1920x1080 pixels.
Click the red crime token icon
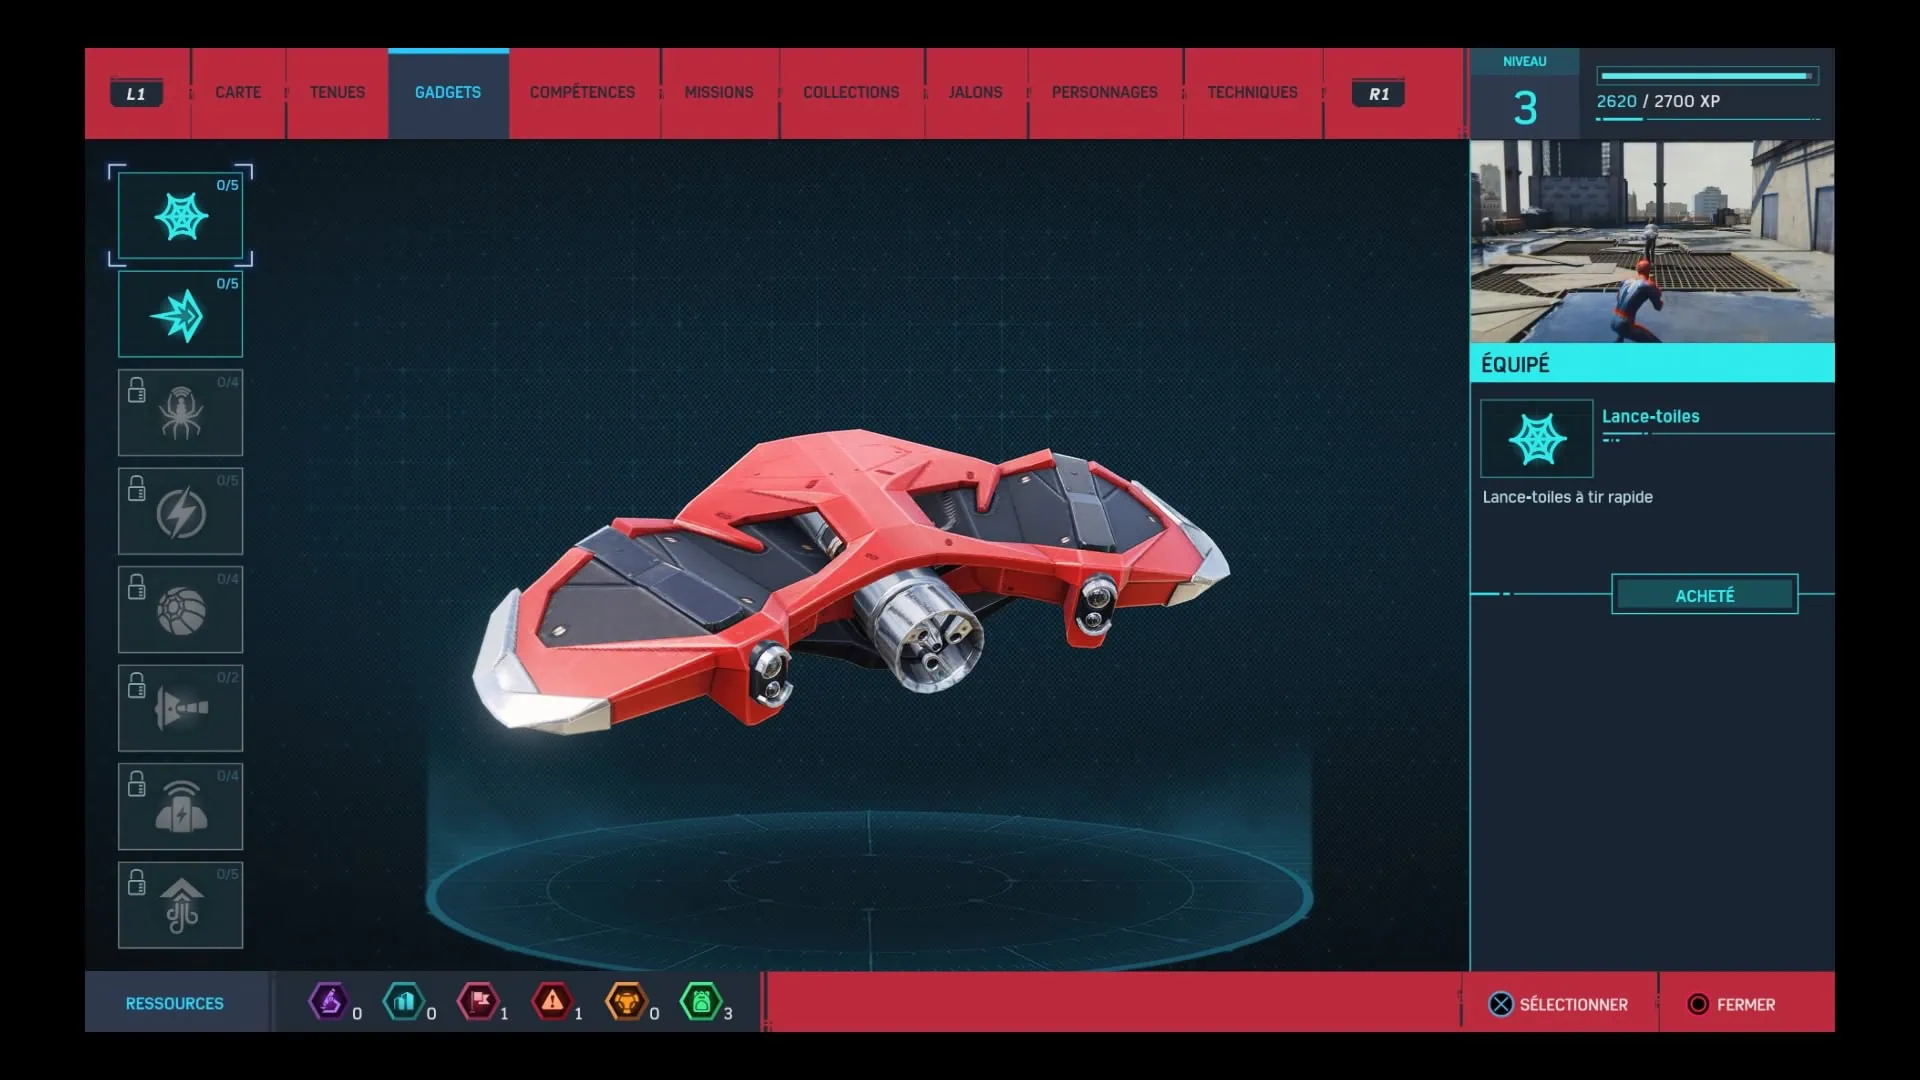click(552, 1001)
